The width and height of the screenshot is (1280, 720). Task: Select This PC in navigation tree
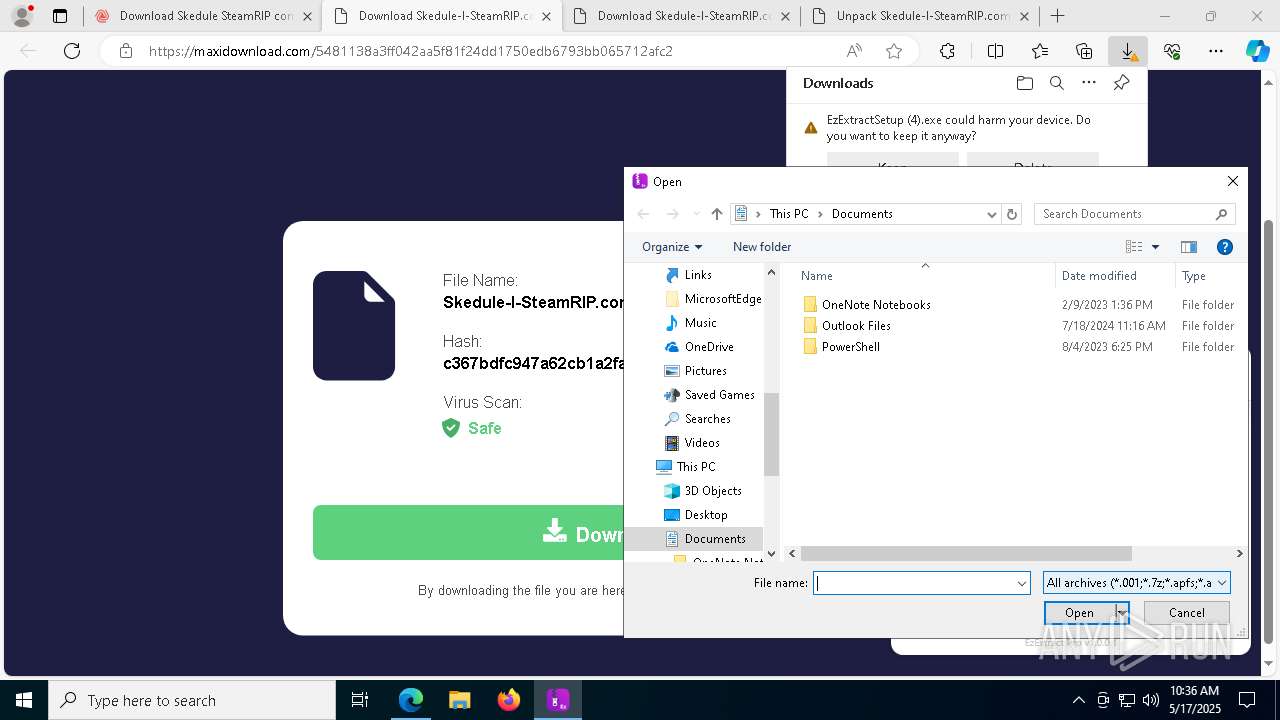(695, 467)
